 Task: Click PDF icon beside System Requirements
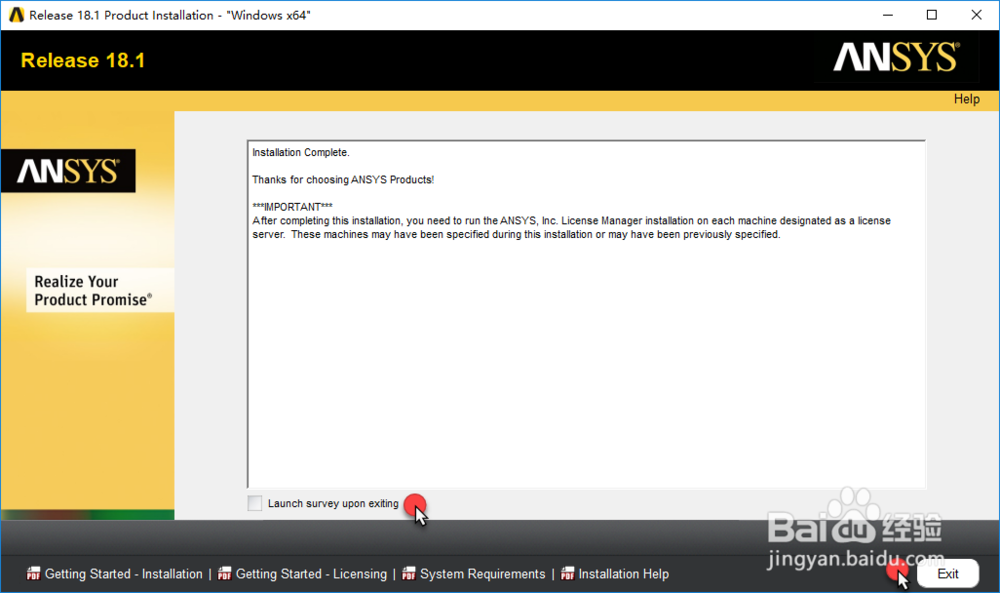point(409,574)
